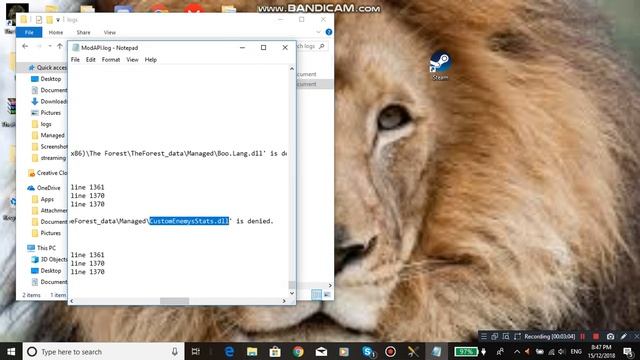Click the battery 97% indicator
This screenshot has height=360, width=640.
pos(466,351)
